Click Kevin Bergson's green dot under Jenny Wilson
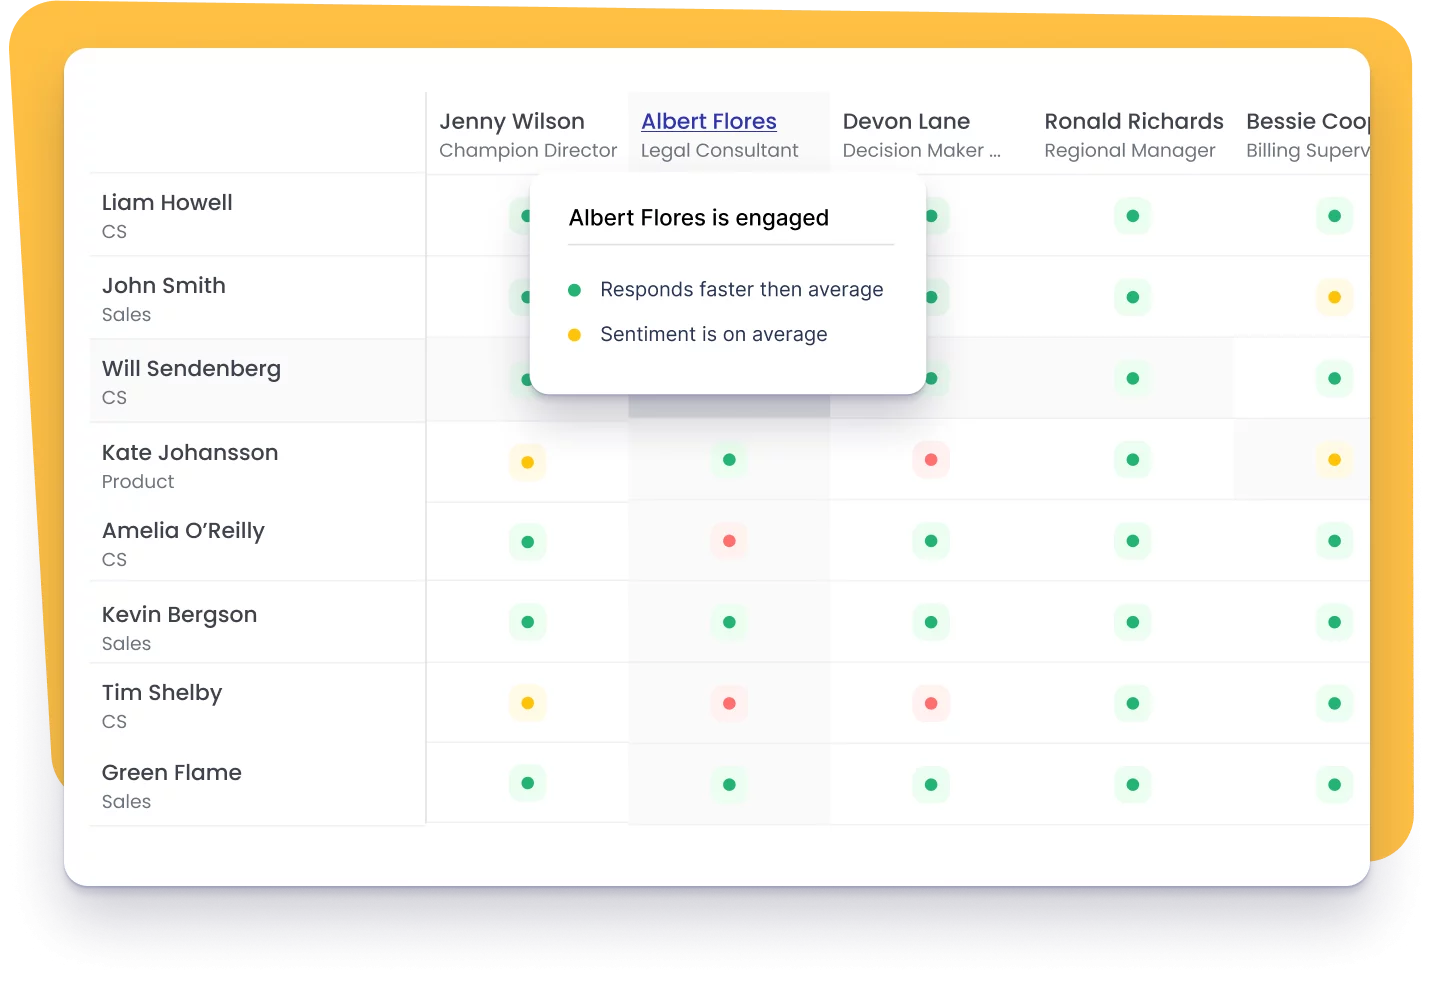 pos(528,622)
